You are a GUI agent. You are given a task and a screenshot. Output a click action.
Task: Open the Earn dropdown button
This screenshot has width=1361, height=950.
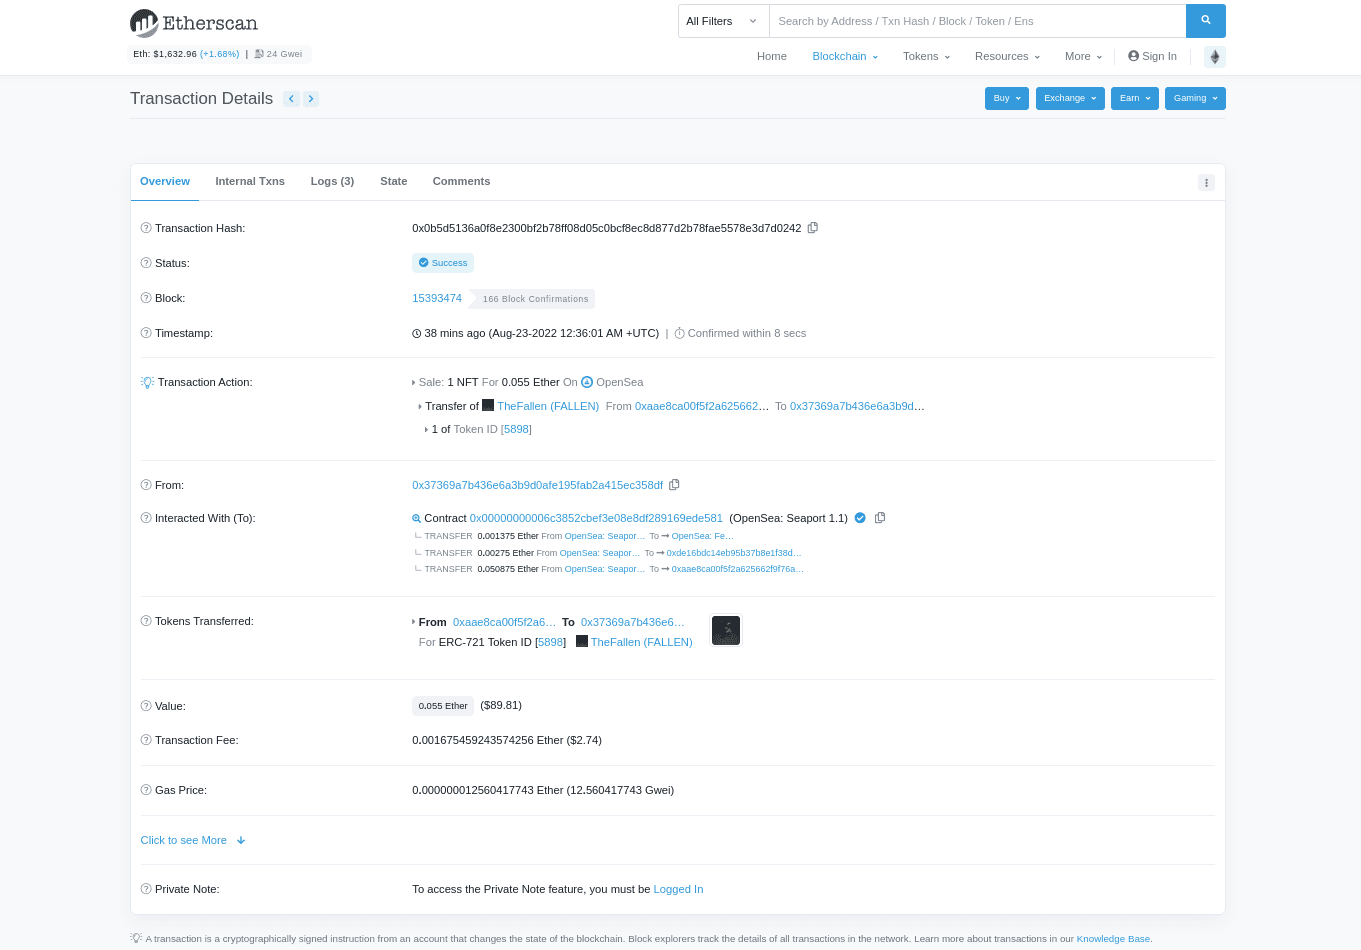coord(1135,98)
